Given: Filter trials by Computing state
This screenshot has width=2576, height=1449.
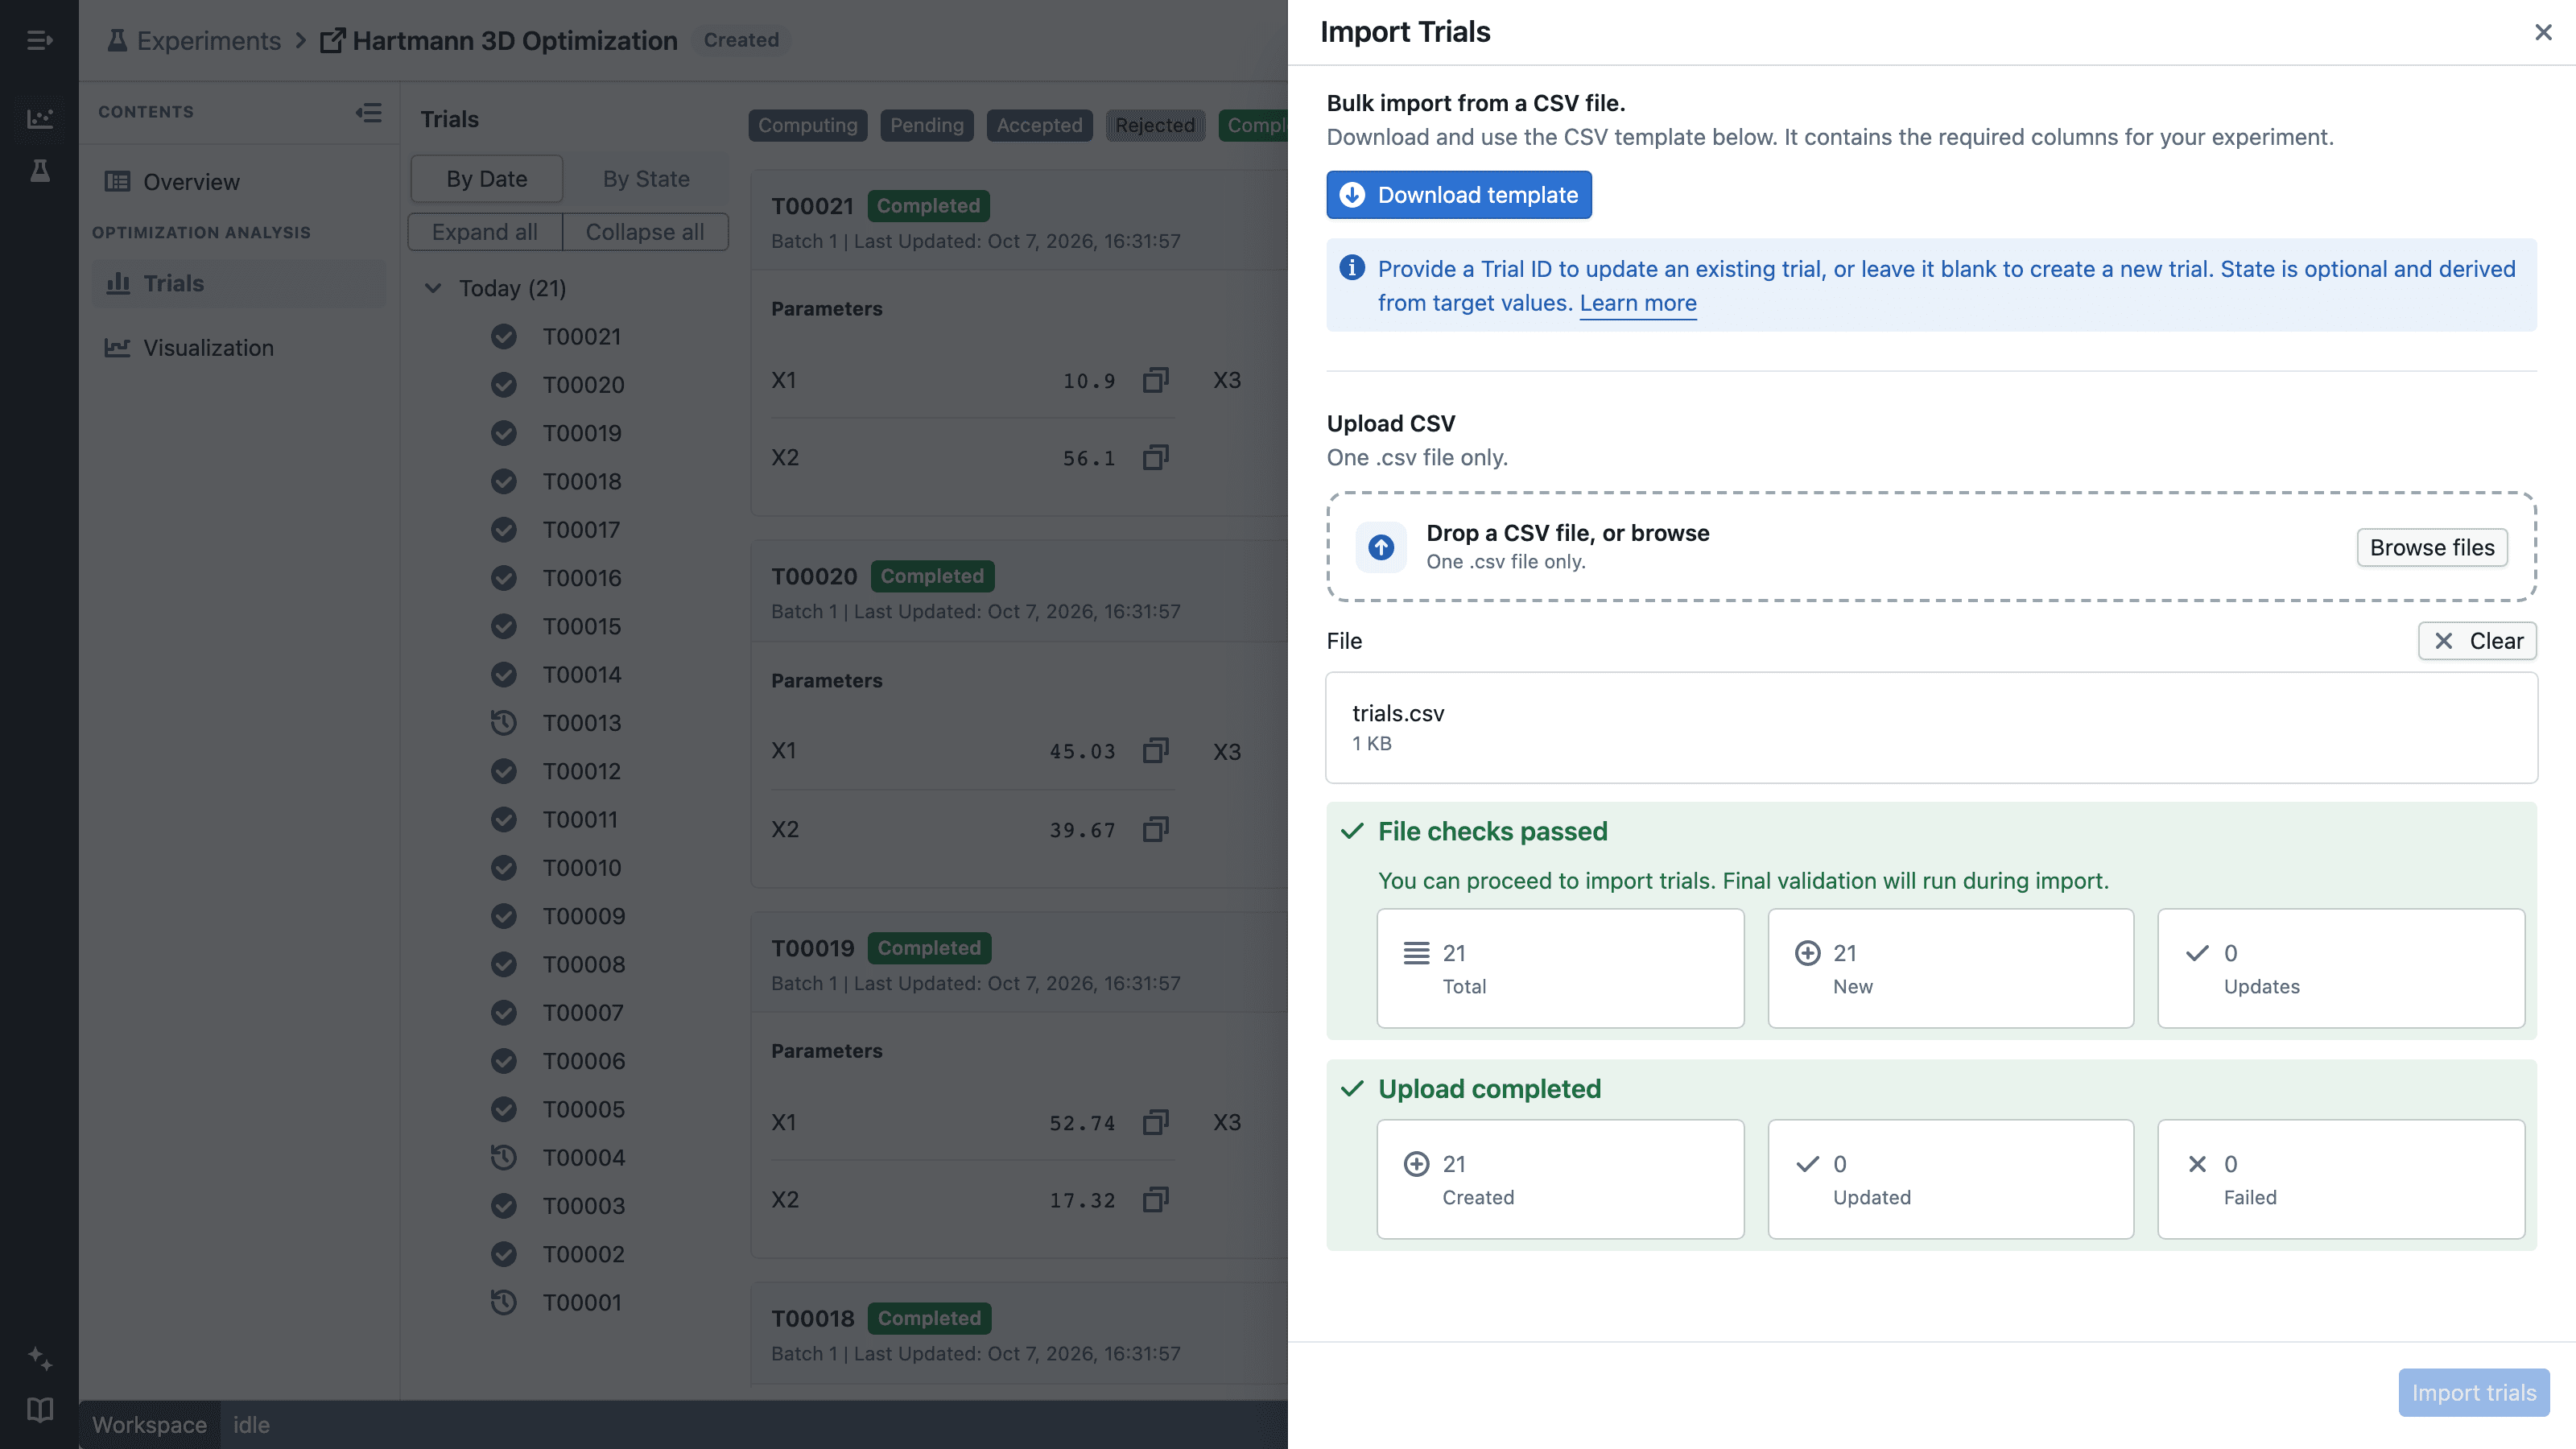Looking at the screenshot, I should pos(808,125).
